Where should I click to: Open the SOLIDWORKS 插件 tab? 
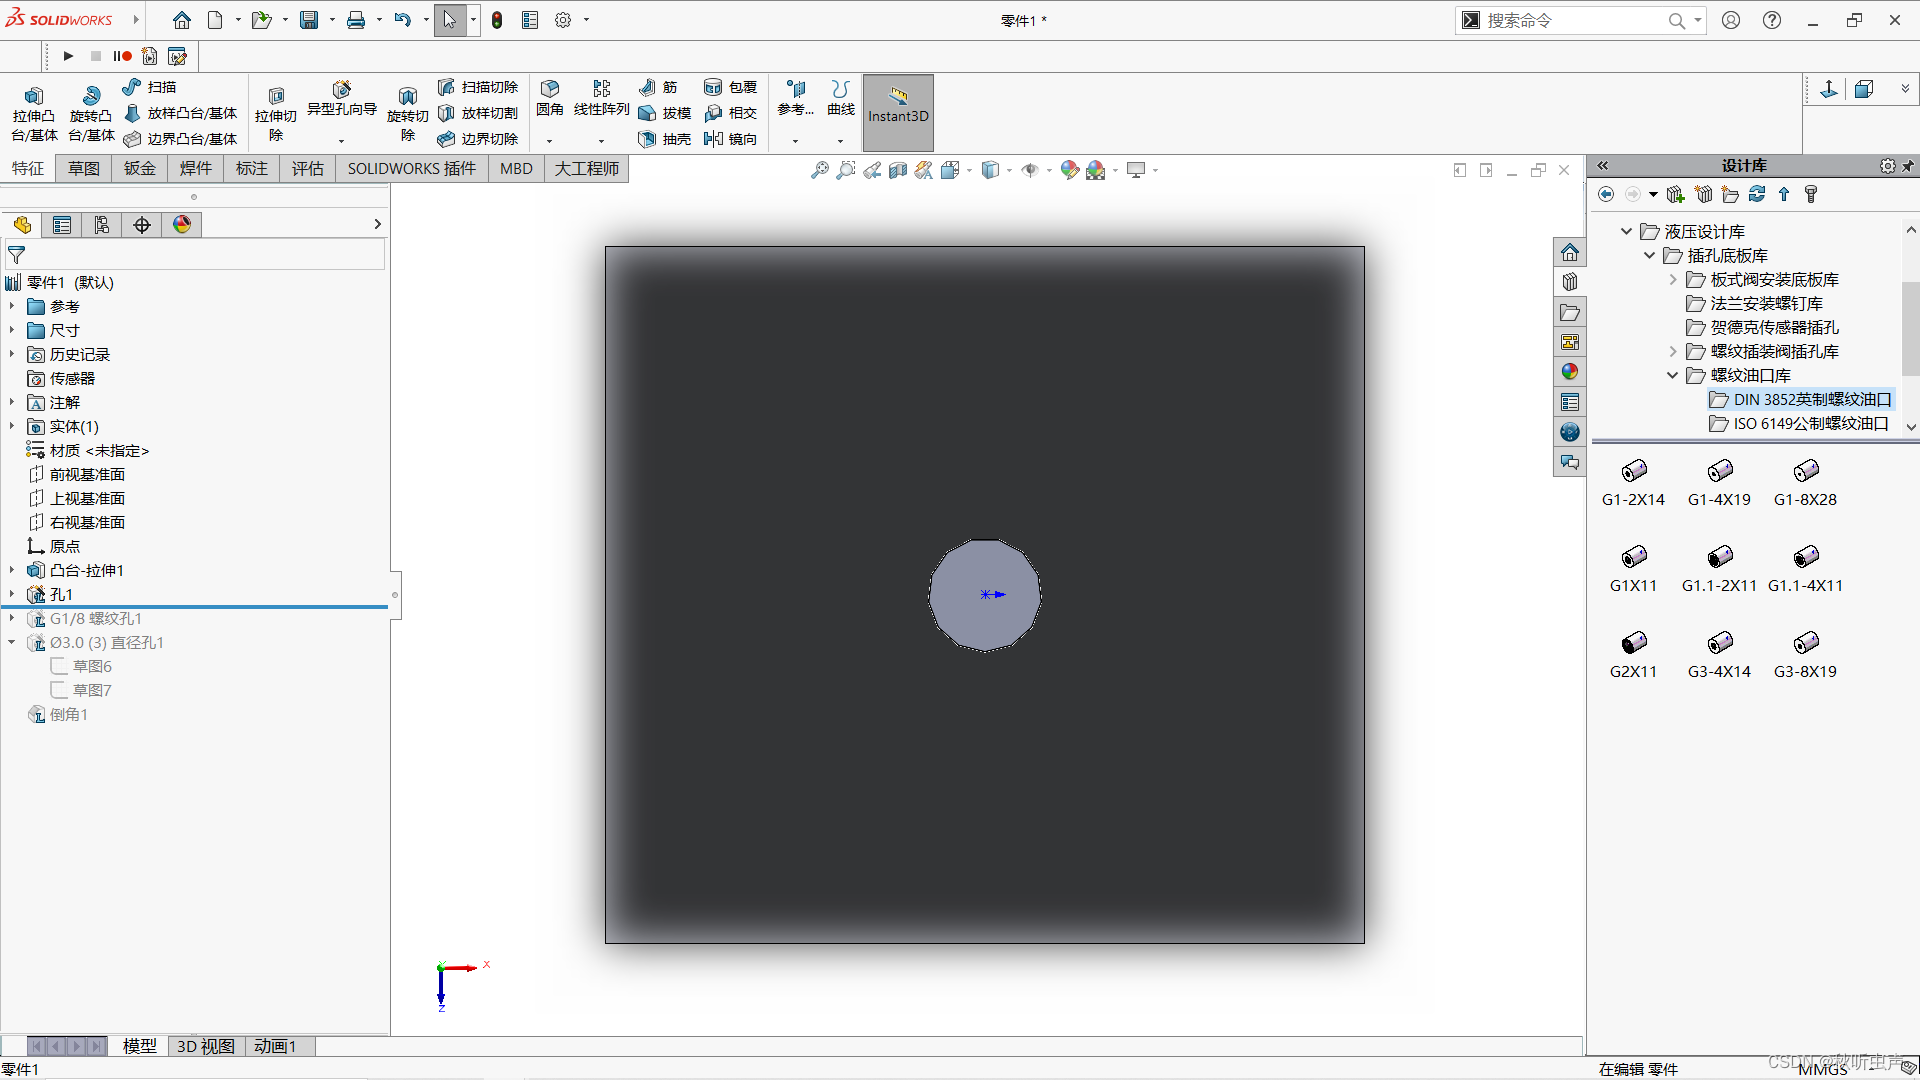pos(412,169)
